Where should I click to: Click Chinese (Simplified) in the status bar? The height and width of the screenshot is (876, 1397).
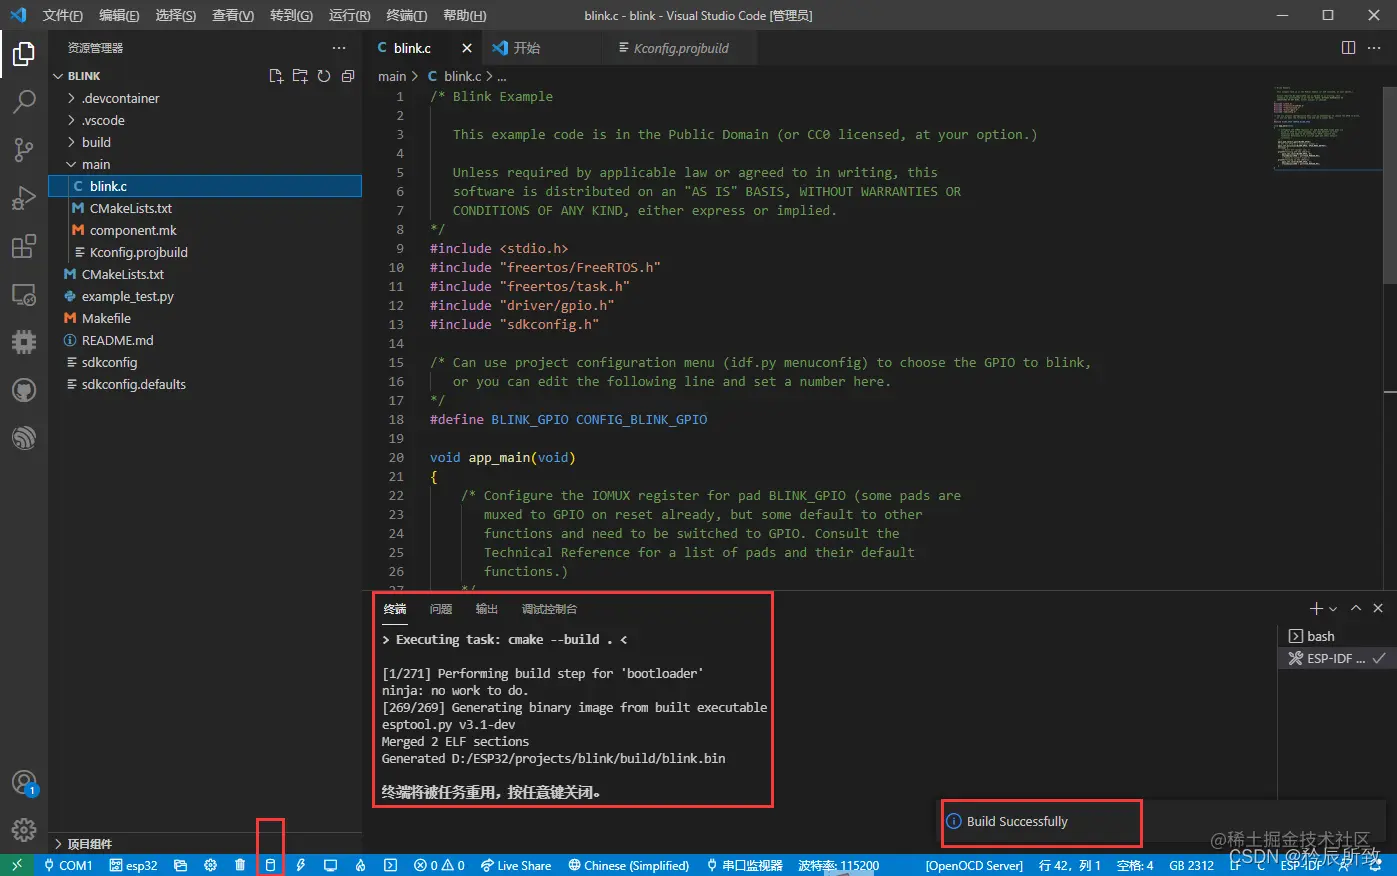[x=629, y=865]
